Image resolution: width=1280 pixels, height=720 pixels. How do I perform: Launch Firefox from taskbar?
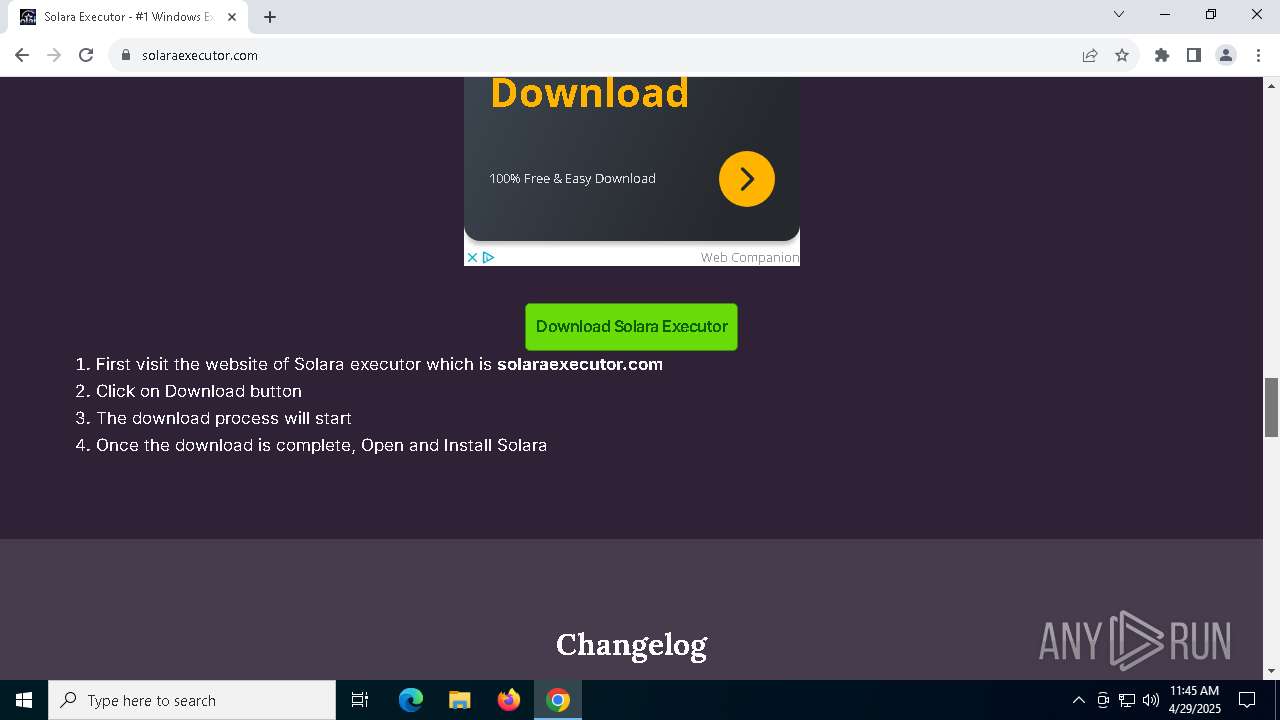click(508, 700)
